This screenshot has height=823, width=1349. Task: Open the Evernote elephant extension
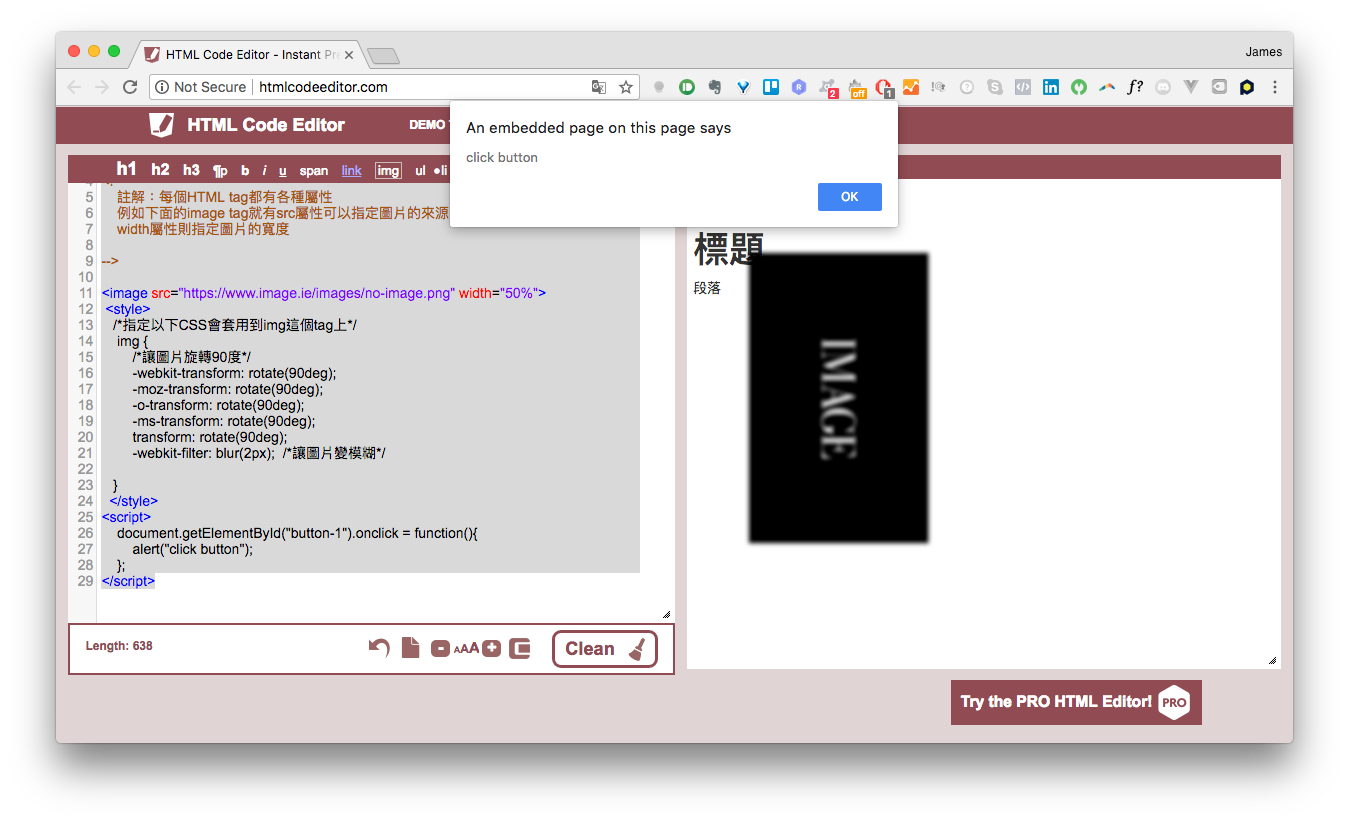714,87
